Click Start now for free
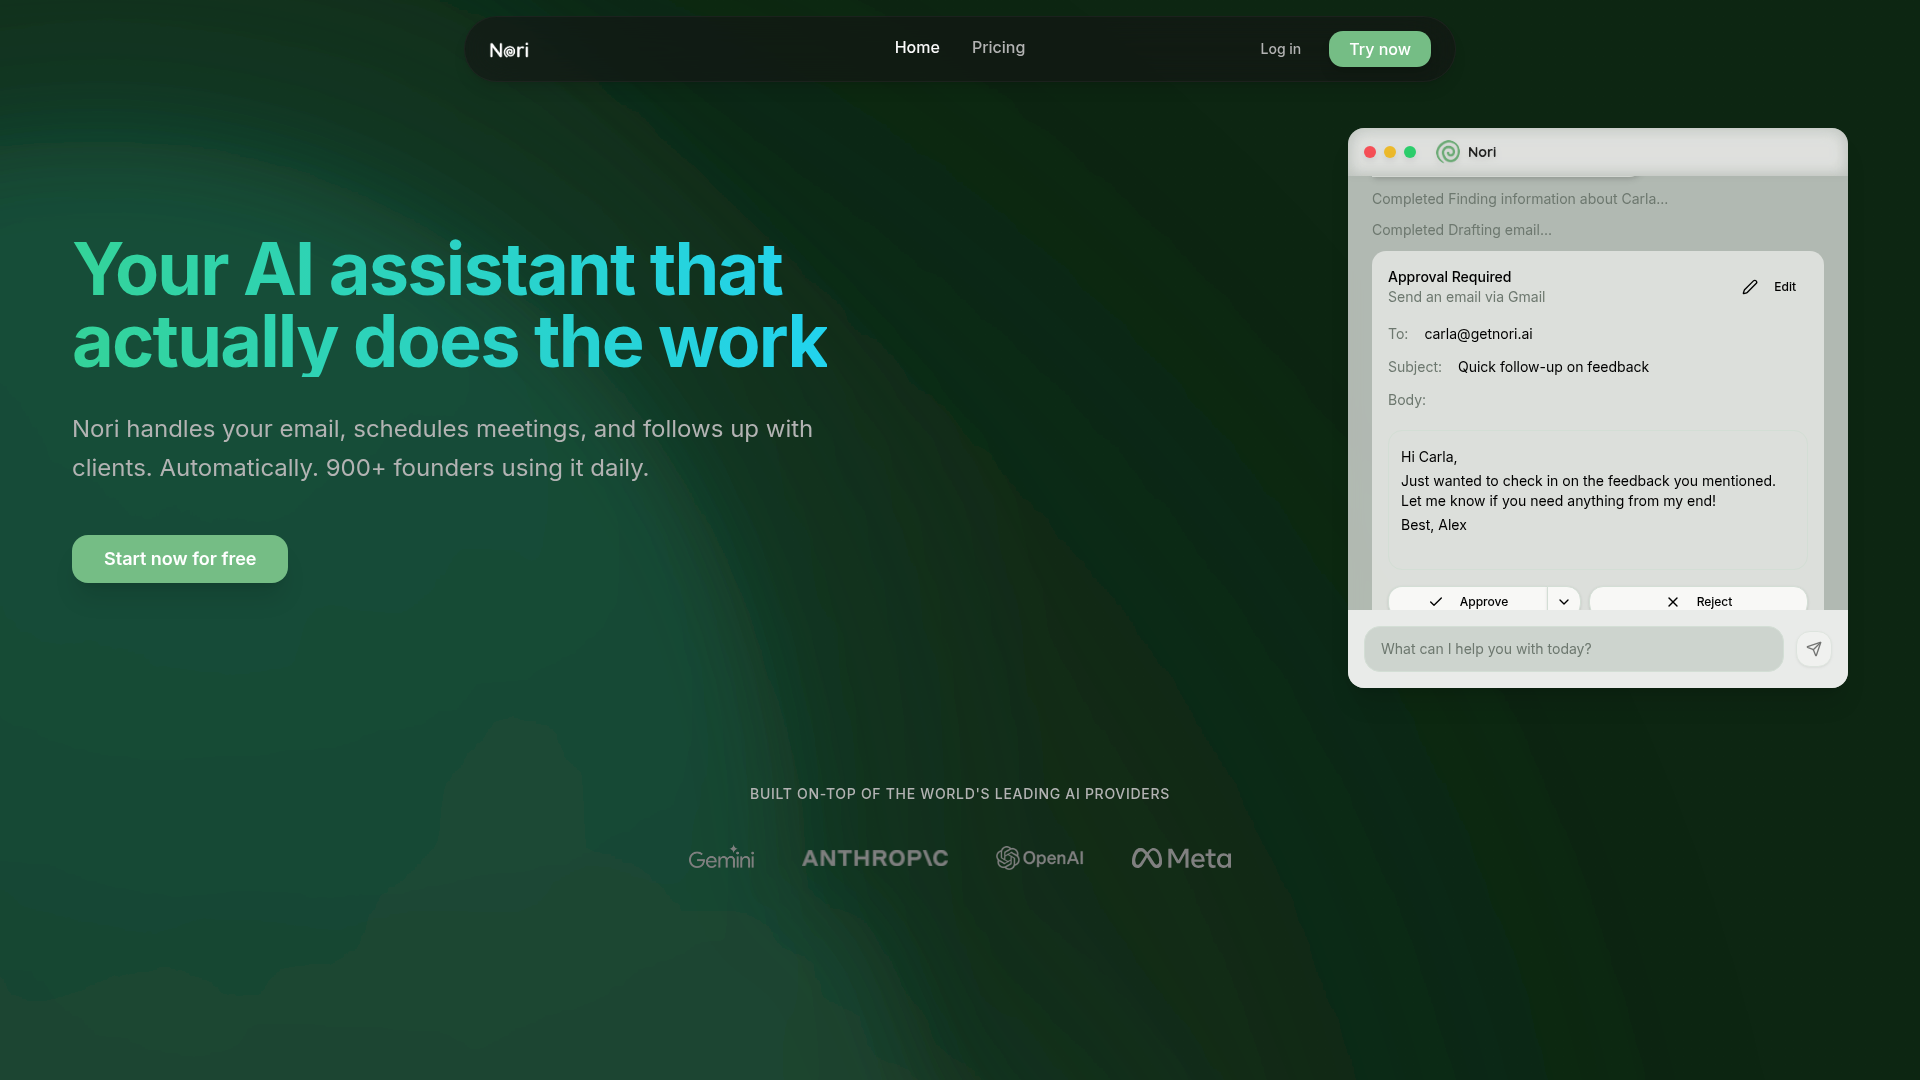Image resolution: width=1920 pixels, height=1080 pixels. pos(180,559)
